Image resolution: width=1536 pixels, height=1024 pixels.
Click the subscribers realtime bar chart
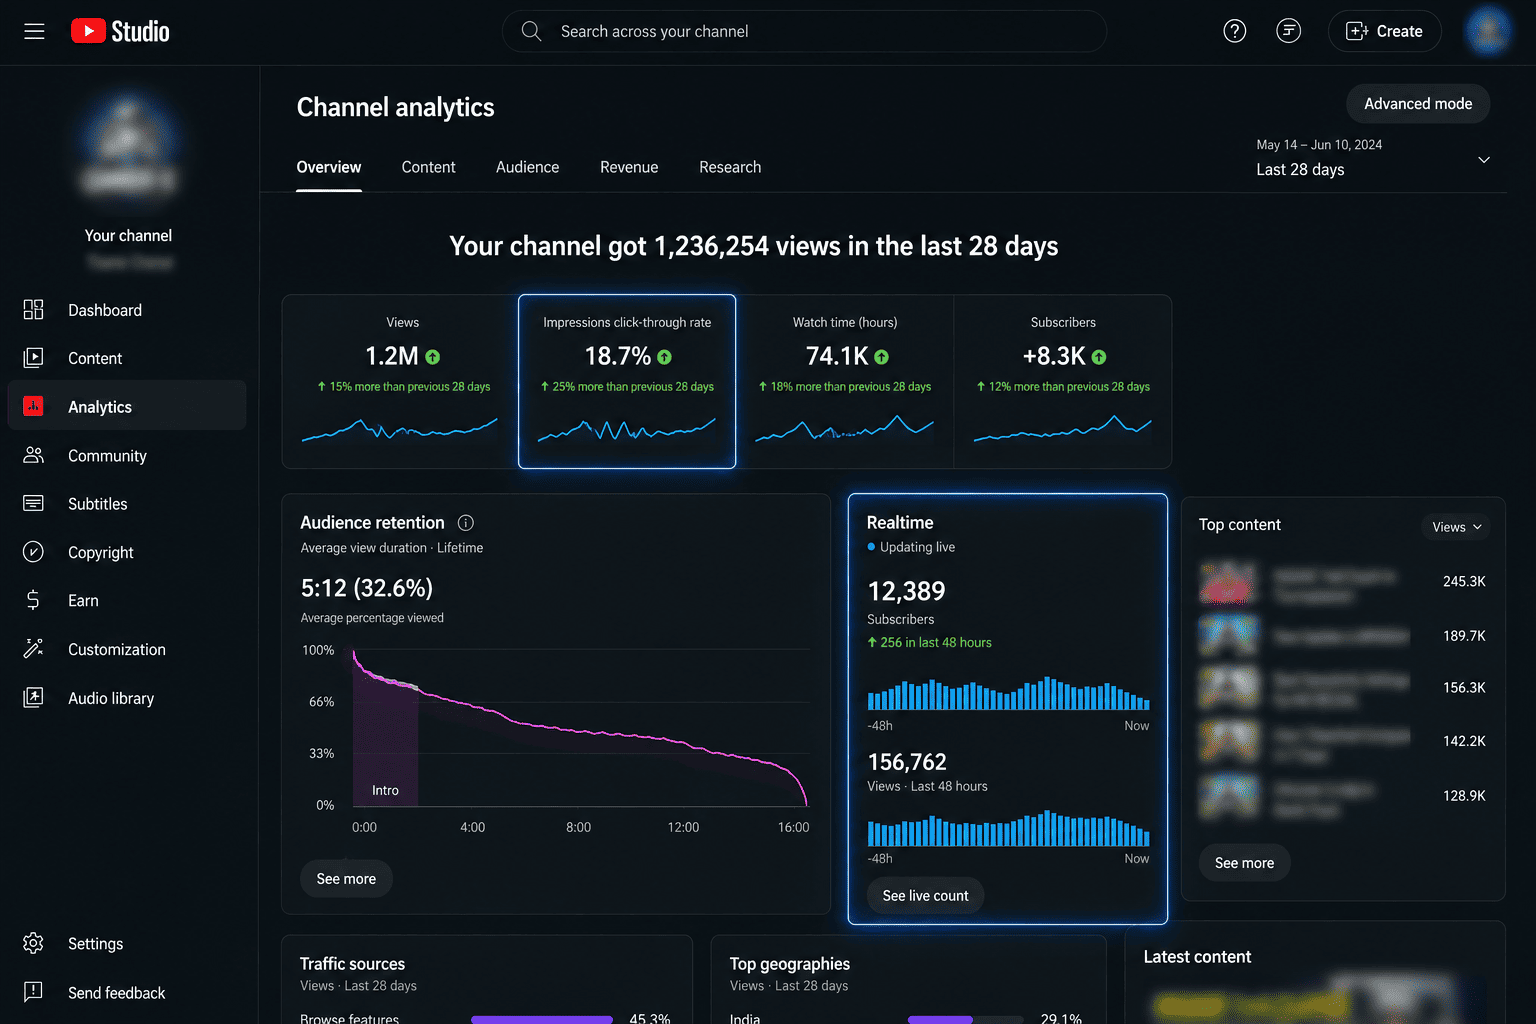(x=1008, y=693)
